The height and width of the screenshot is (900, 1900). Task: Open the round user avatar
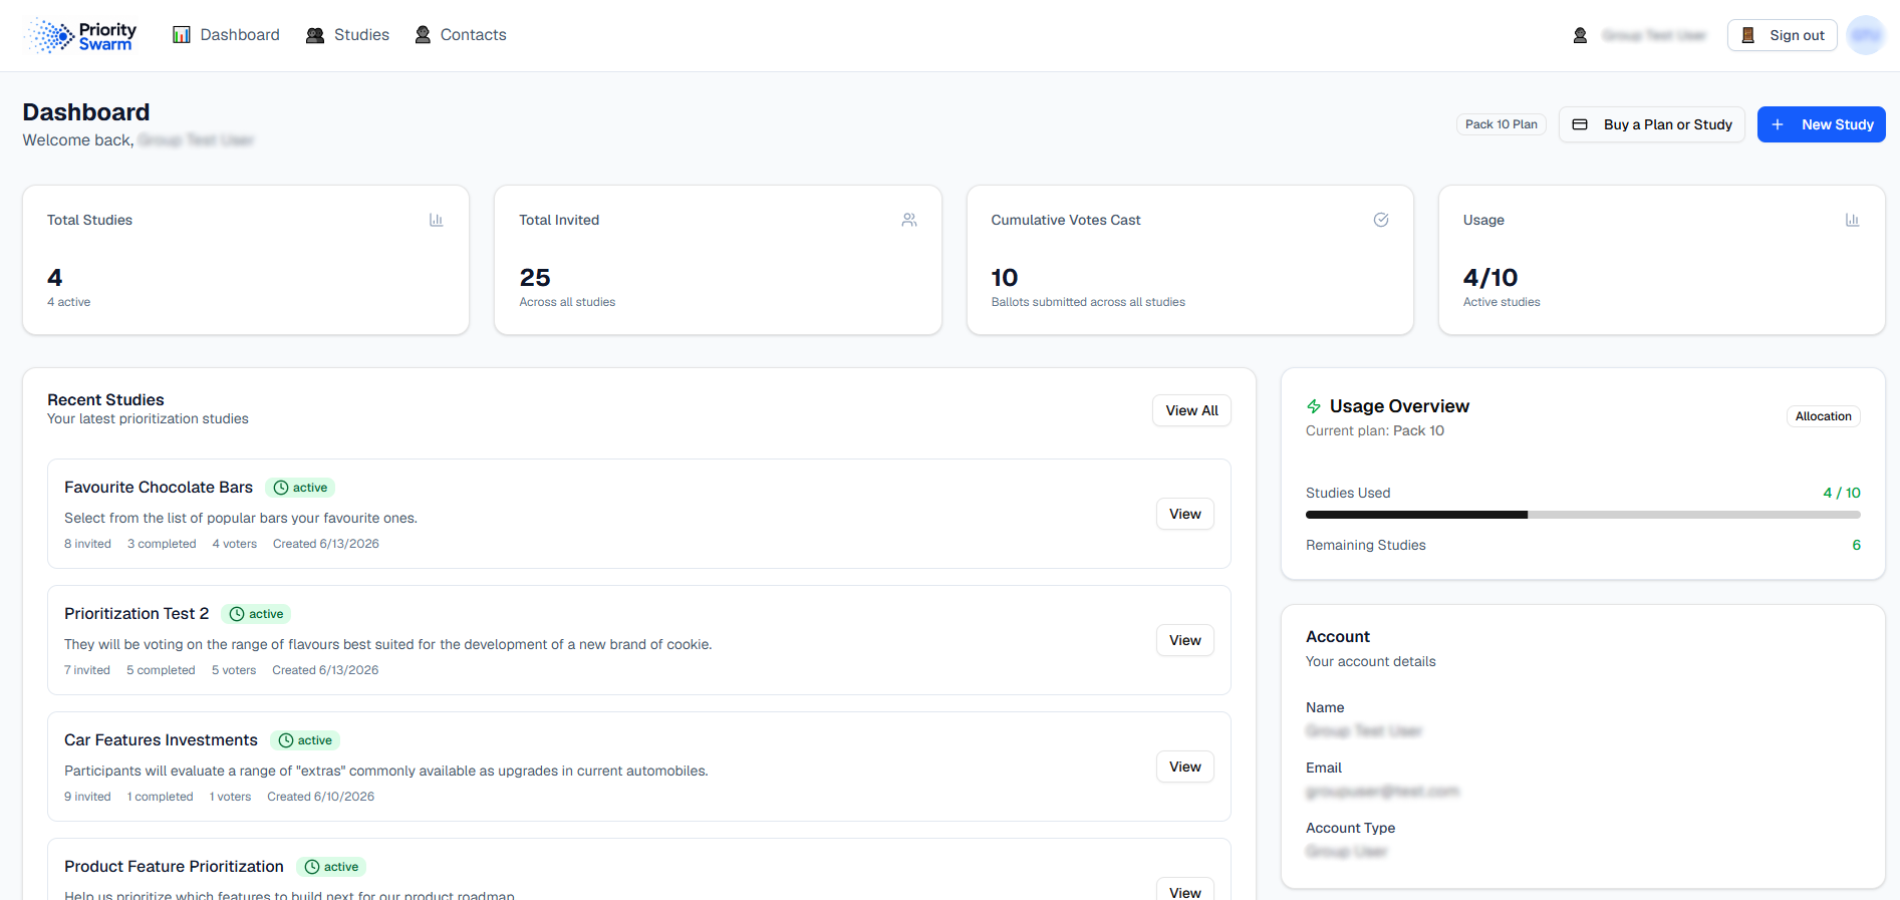pos(1865,35)
